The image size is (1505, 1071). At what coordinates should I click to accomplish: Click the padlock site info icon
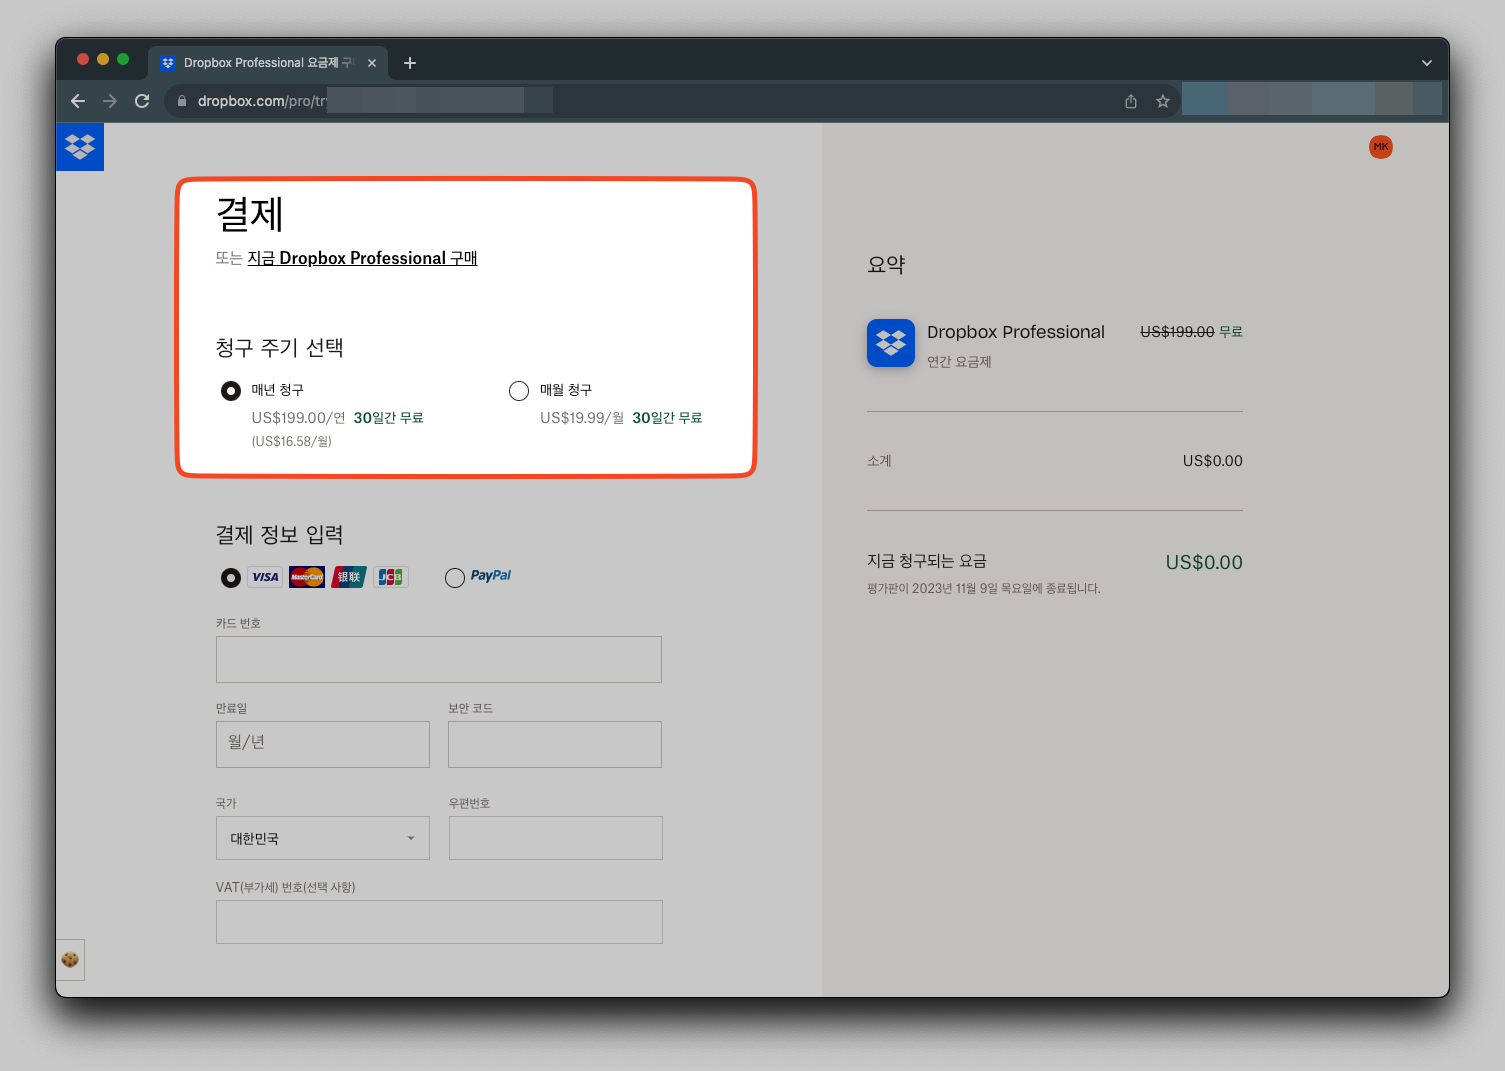(182, 101)
